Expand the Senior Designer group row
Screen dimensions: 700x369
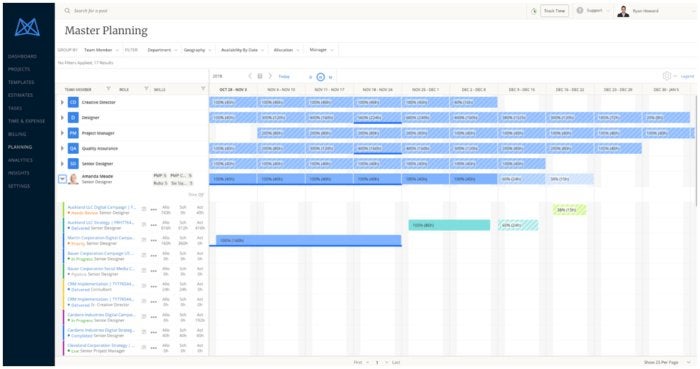(x=62, y=164)
